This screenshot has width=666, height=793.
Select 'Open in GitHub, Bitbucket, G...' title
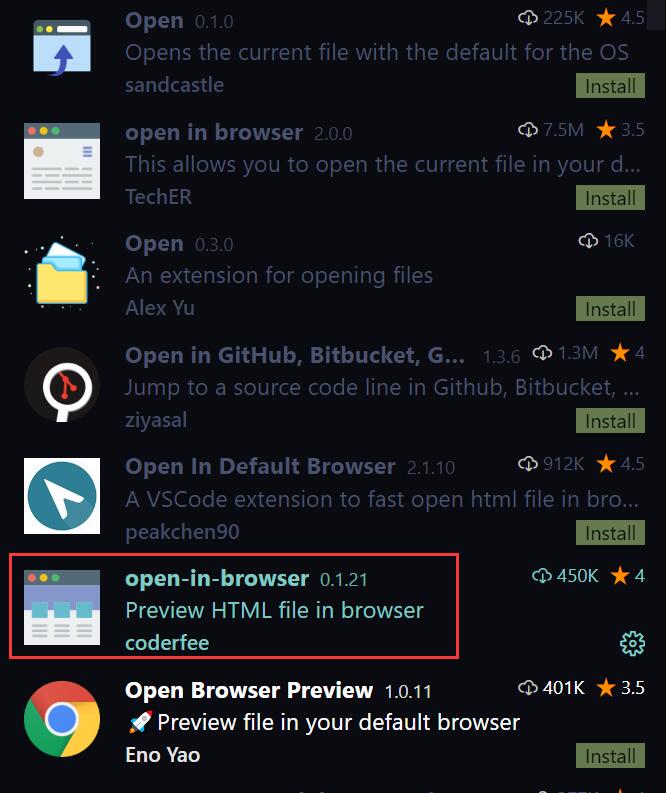pyautogui.click(x=295, y=356)
